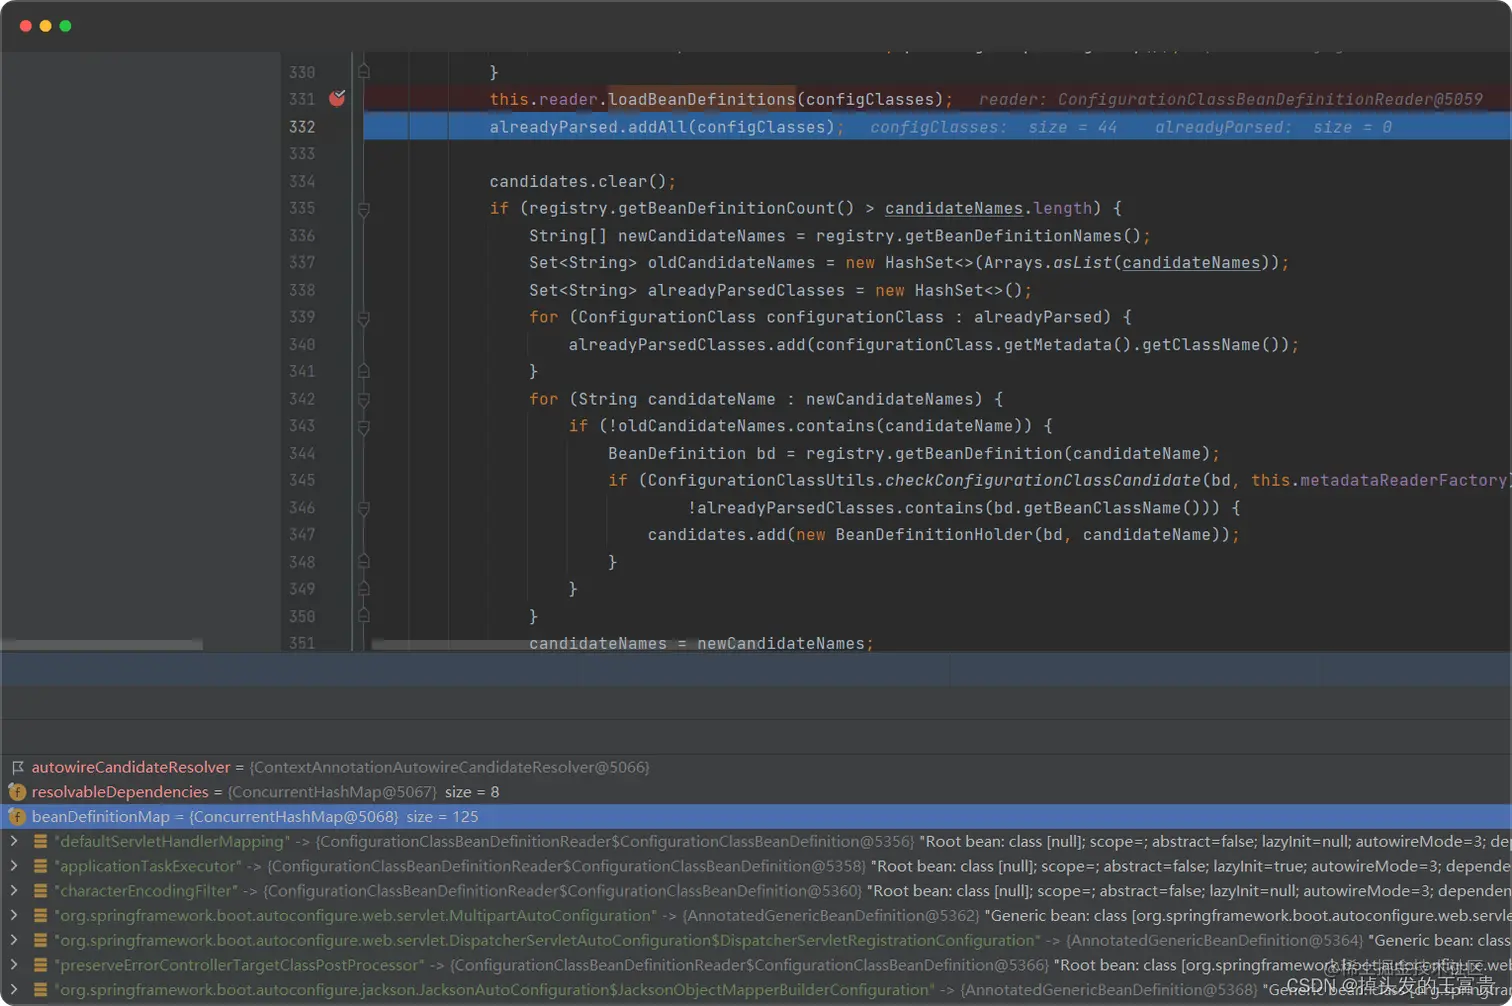Click the loadBeanDefinitions method call on line 331
Screen dimensions: 1512x1006
(x=702, y=99)
